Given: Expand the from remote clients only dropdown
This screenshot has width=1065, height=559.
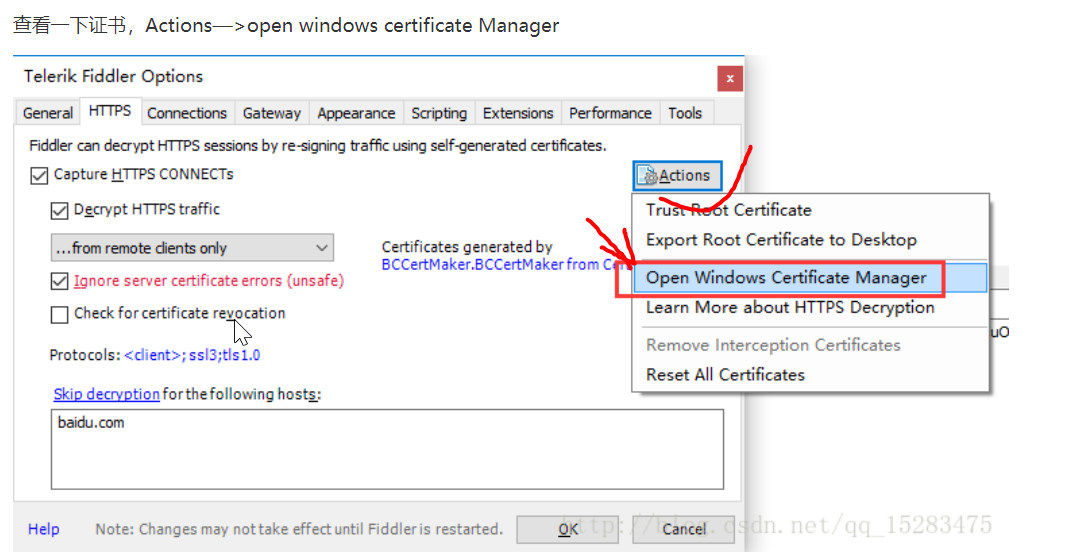Looking at the screenshot, I should [192, 248].
